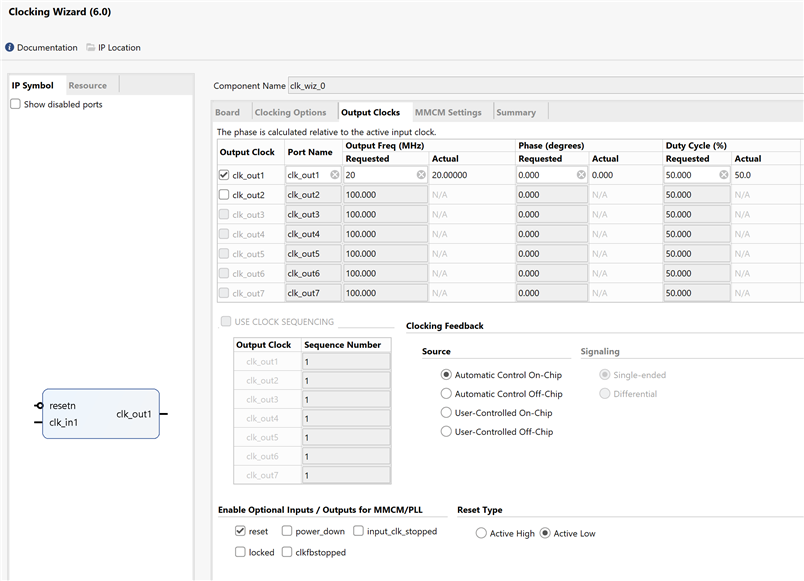Image resolution: width=804 pixels, height=581 pixels.
Task: Toggle Show disabled ports checkbox
Action: [16, 104]
